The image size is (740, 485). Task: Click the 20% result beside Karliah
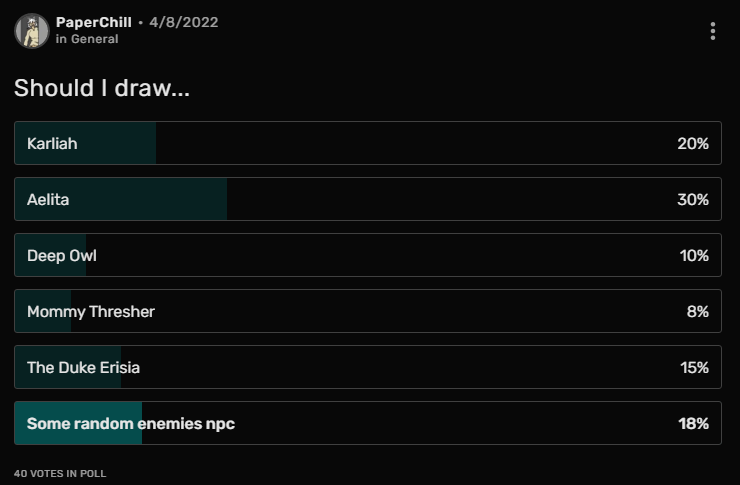692,143
